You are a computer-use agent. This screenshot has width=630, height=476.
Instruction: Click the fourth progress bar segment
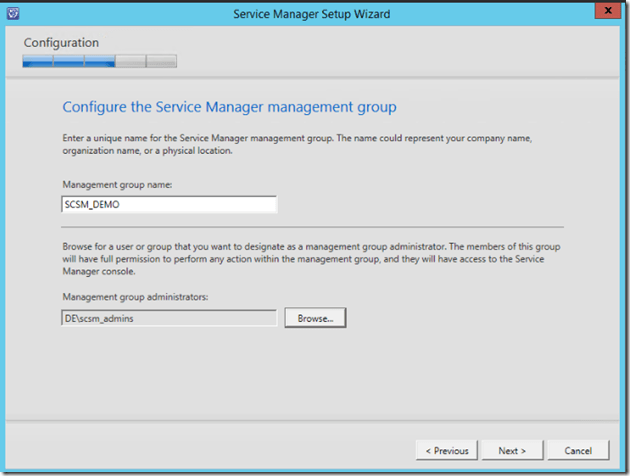coord(131,61)
